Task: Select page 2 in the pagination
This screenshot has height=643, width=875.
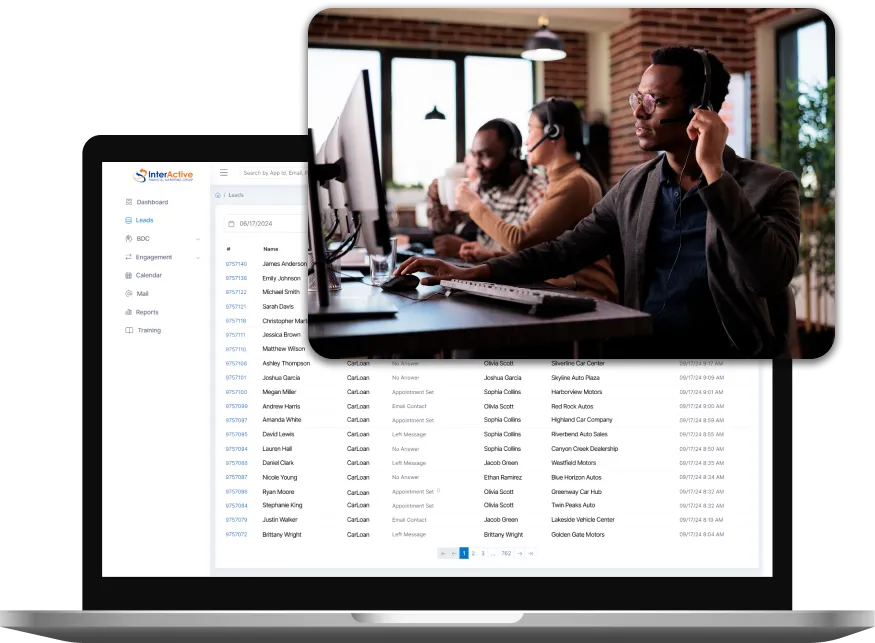Action: pyautogui.click(x=473, y=554)
